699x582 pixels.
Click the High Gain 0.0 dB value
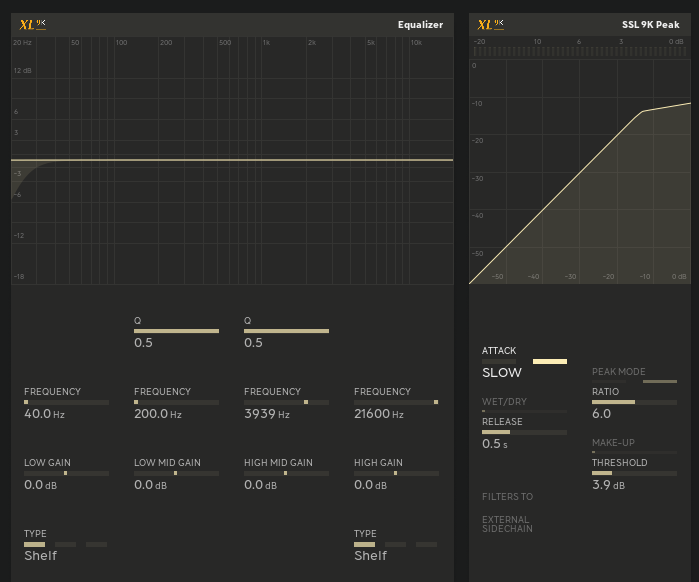click(370, 485)
